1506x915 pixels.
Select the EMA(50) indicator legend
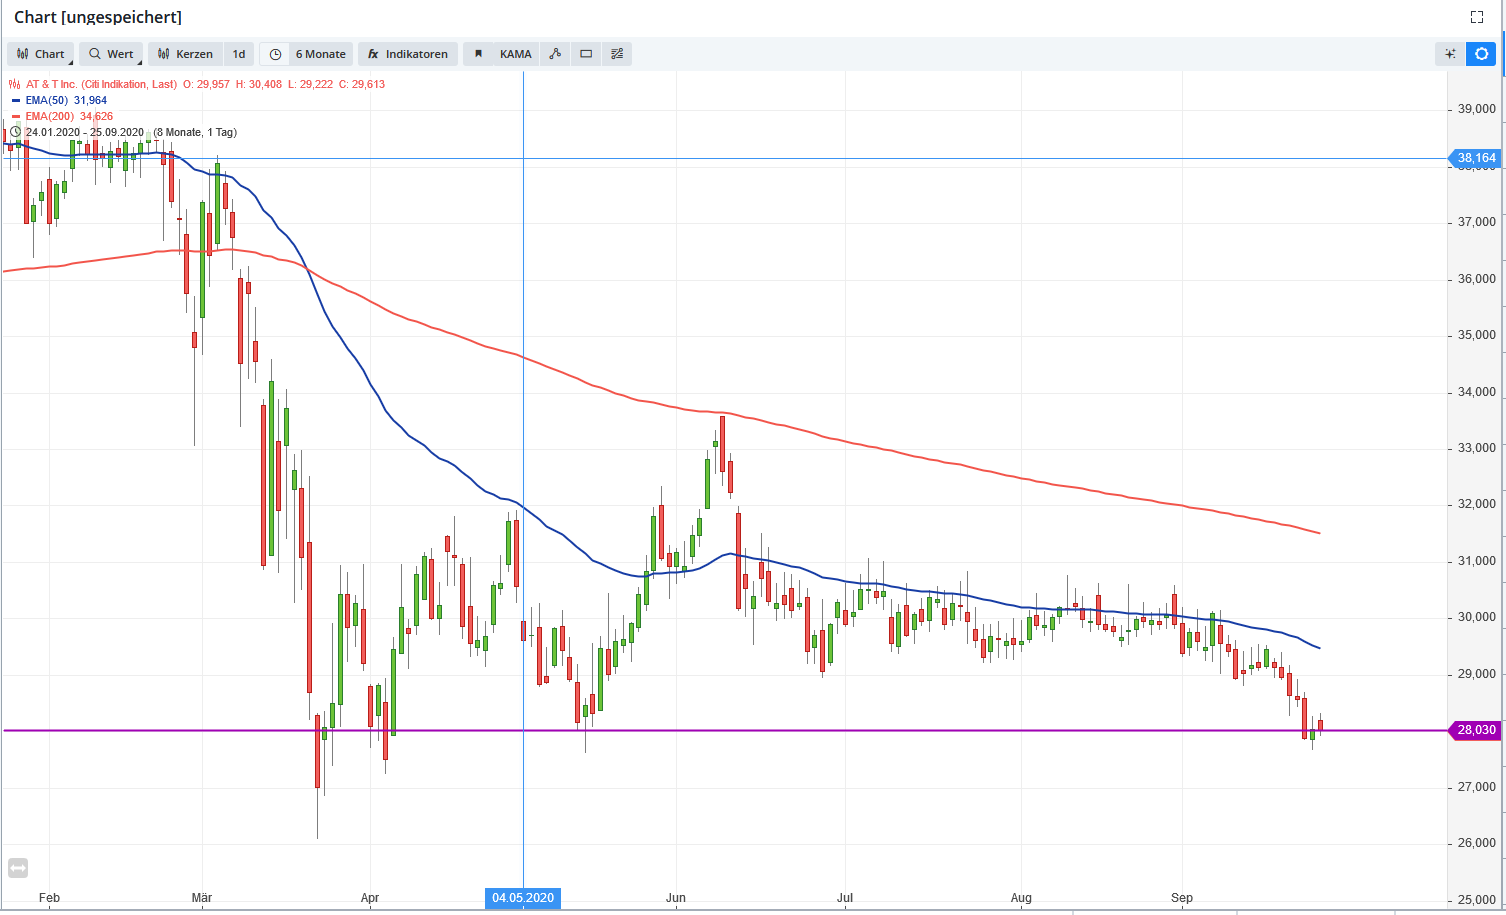(66, 100)
